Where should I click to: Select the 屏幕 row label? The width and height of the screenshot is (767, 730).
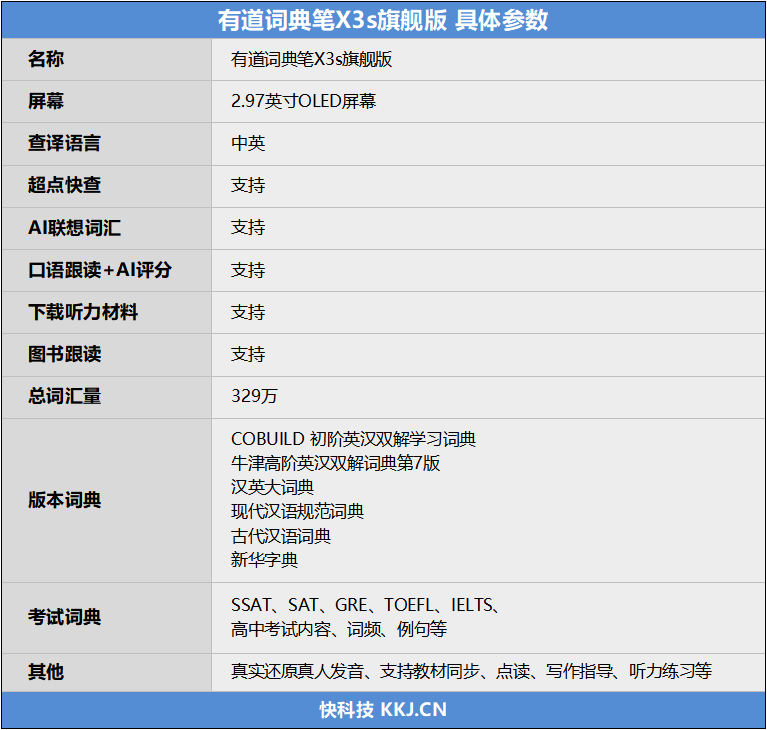click(46, 101)
